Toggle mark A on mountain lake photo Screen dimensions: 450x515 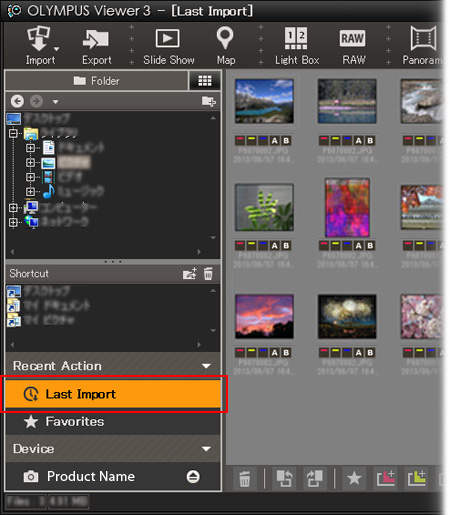[x=275, y=140]
